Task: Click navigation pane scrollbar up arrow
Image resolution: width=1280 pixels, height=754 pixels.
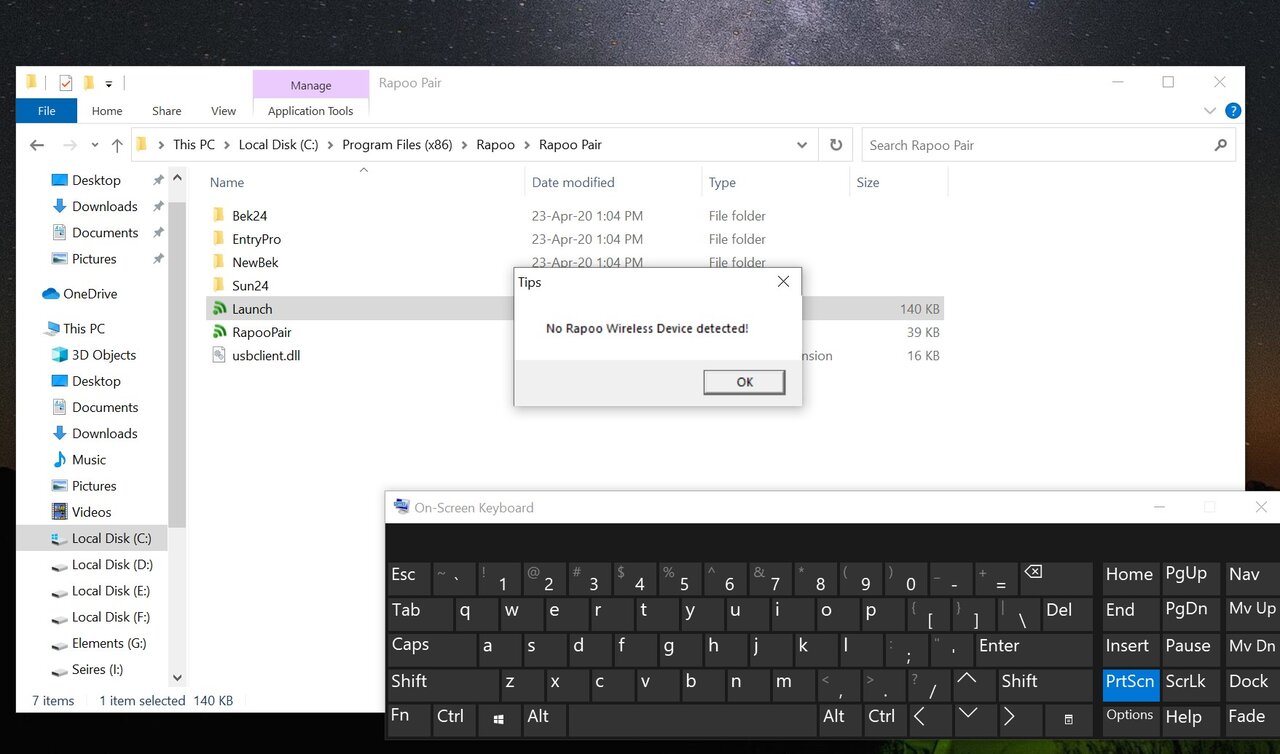Action: pos(177,179)
